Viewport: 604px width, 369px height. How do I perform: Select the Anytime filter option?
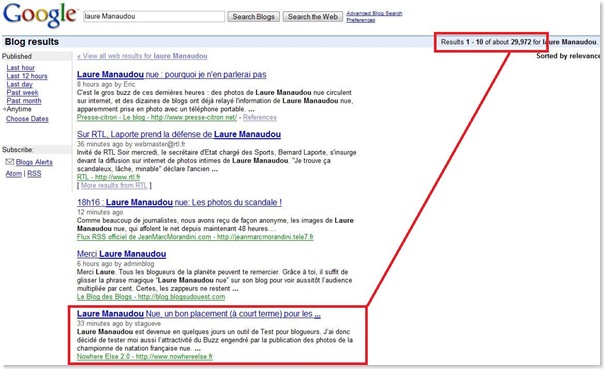click(19, 109)
